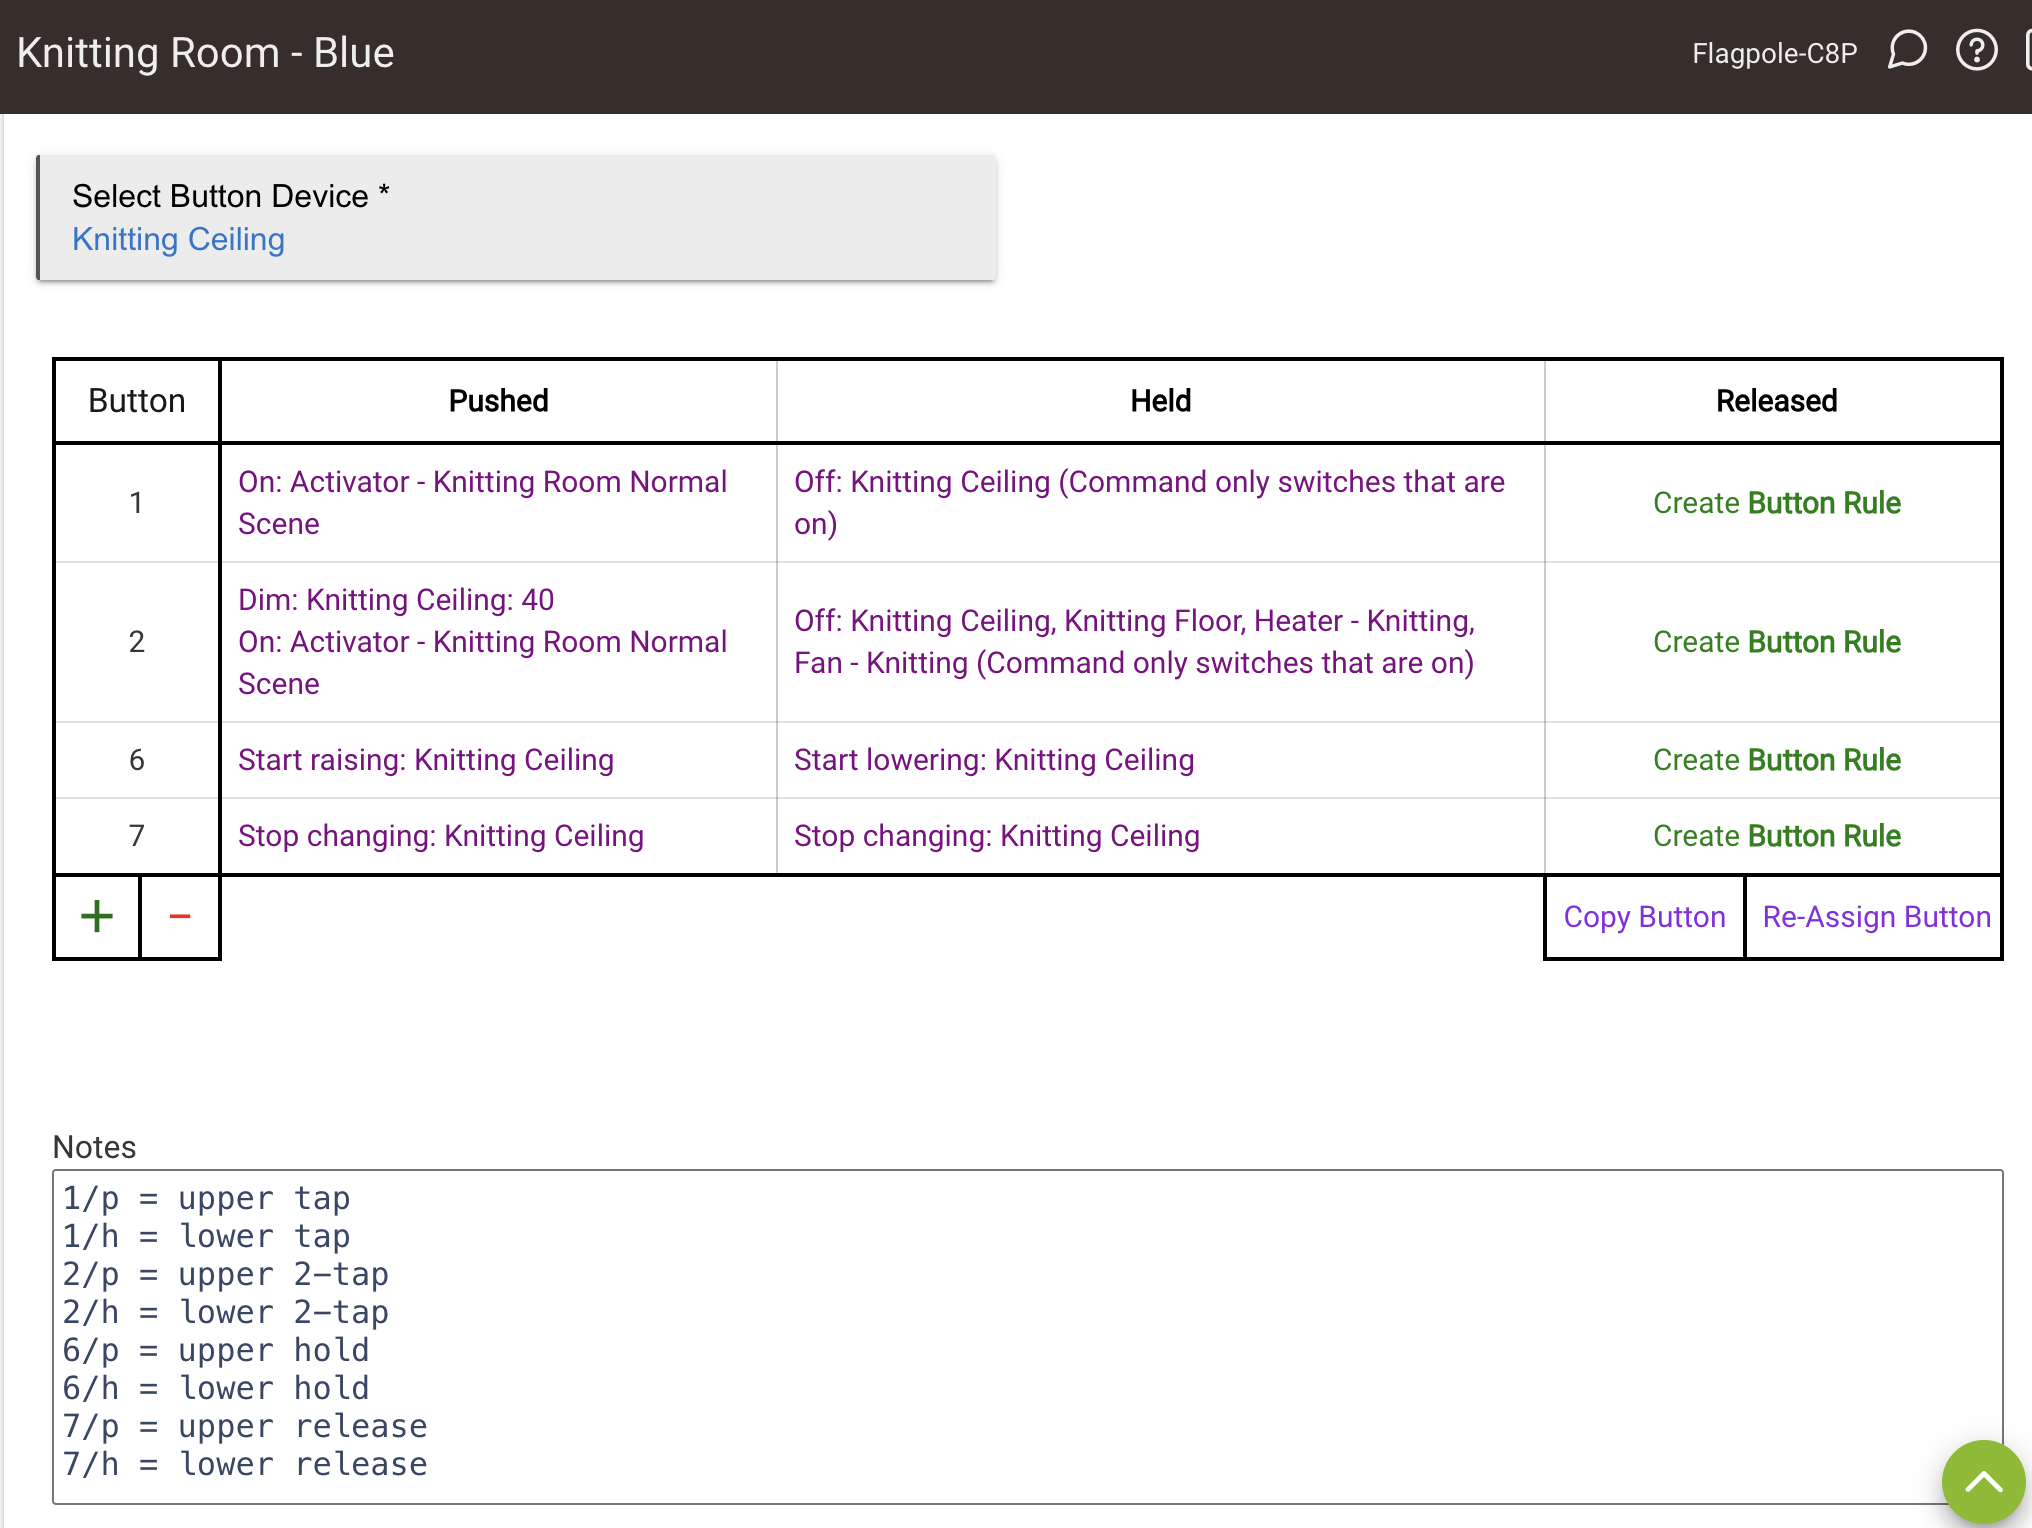Screen dimensions: 2032x1528
Task: Click button number 2 cell
Action: coord(137,642)
